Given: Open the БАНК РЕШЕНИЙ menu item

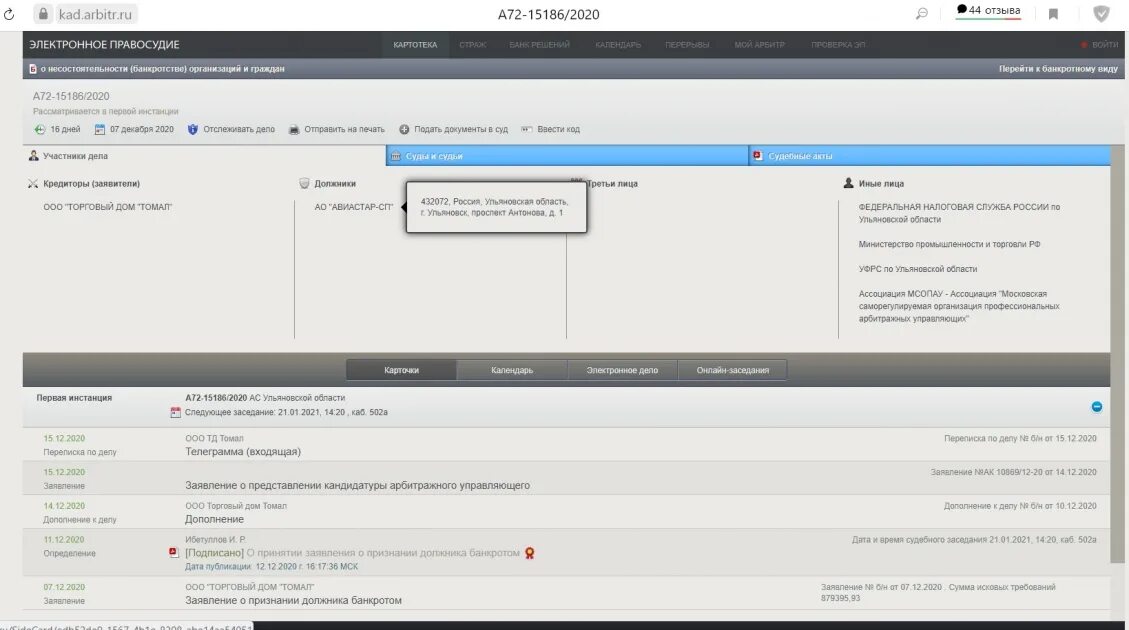Looking at the screenshot, I should pyautogui.click(x=539, y=45).
